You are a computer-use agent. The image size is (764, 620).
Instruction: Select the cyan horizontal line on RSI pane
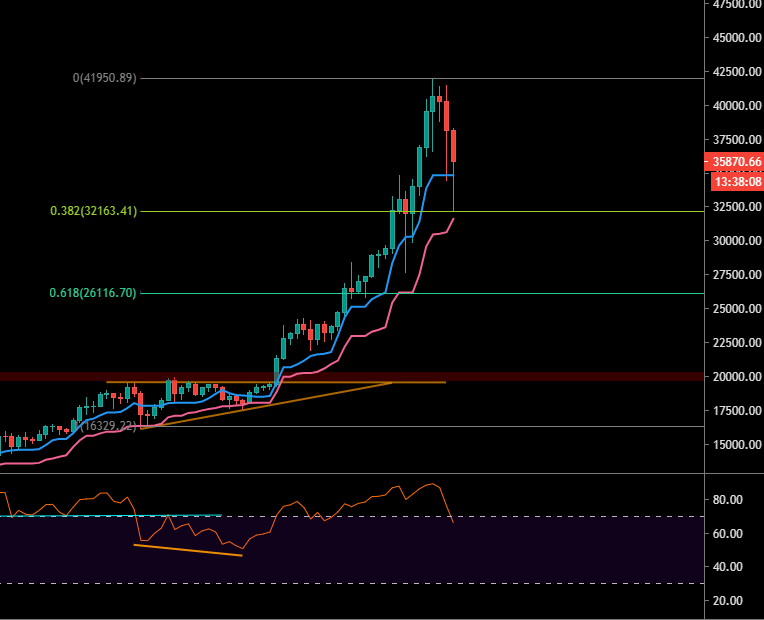(111, 515)
